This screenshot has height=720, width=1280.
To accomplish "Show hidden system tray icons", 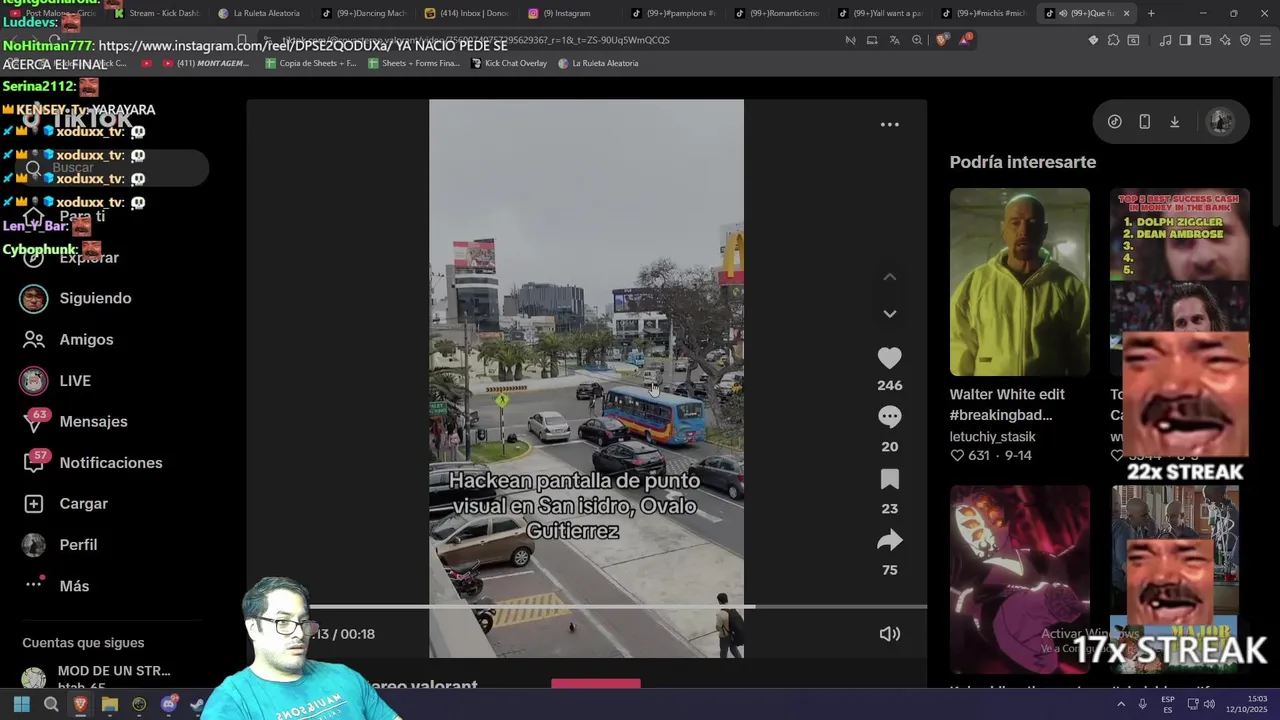I will click(1121, 704).
